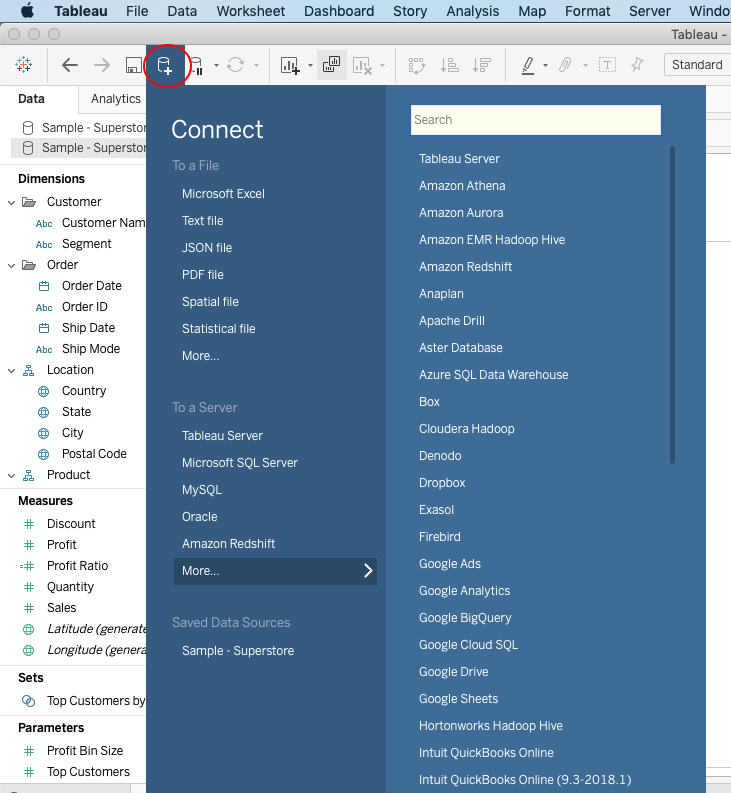Click the Clear Sheet icon
Viewport: 731px width, 793px height.
(362, 65)
